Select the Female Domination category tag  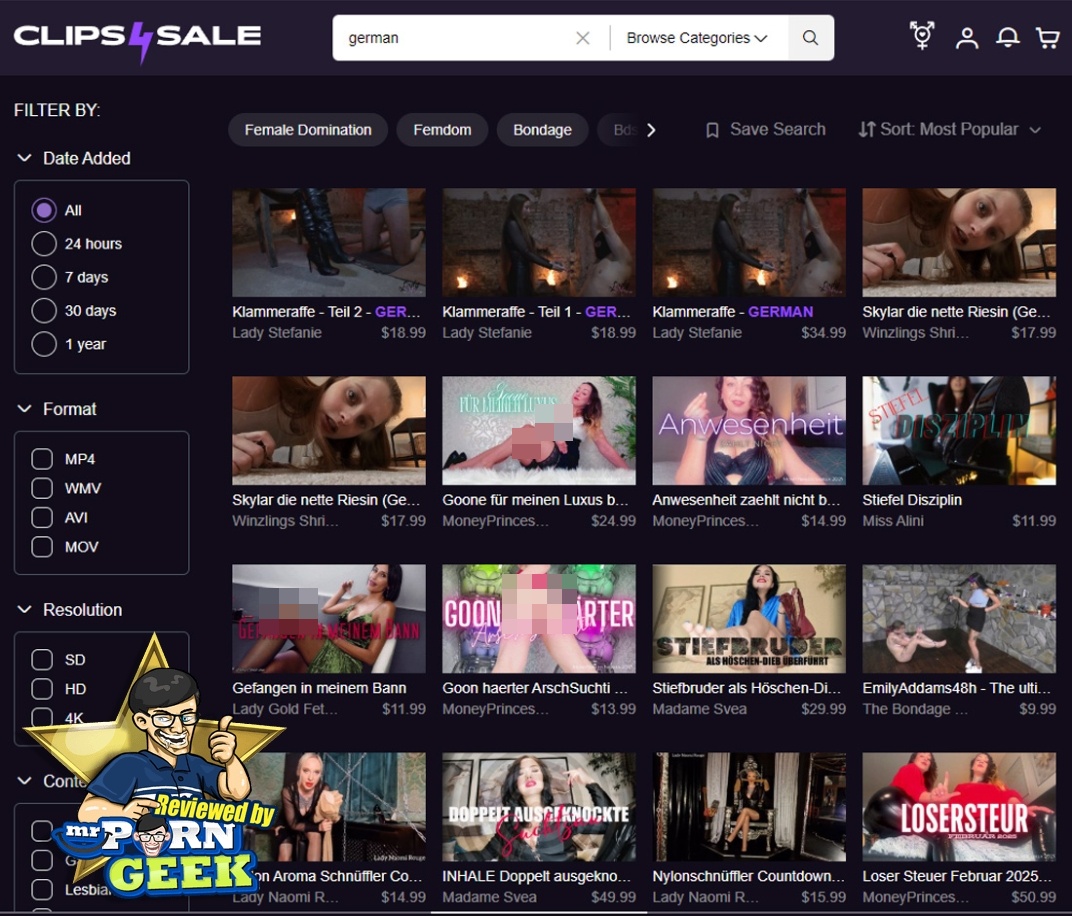[x=308, y=130]
